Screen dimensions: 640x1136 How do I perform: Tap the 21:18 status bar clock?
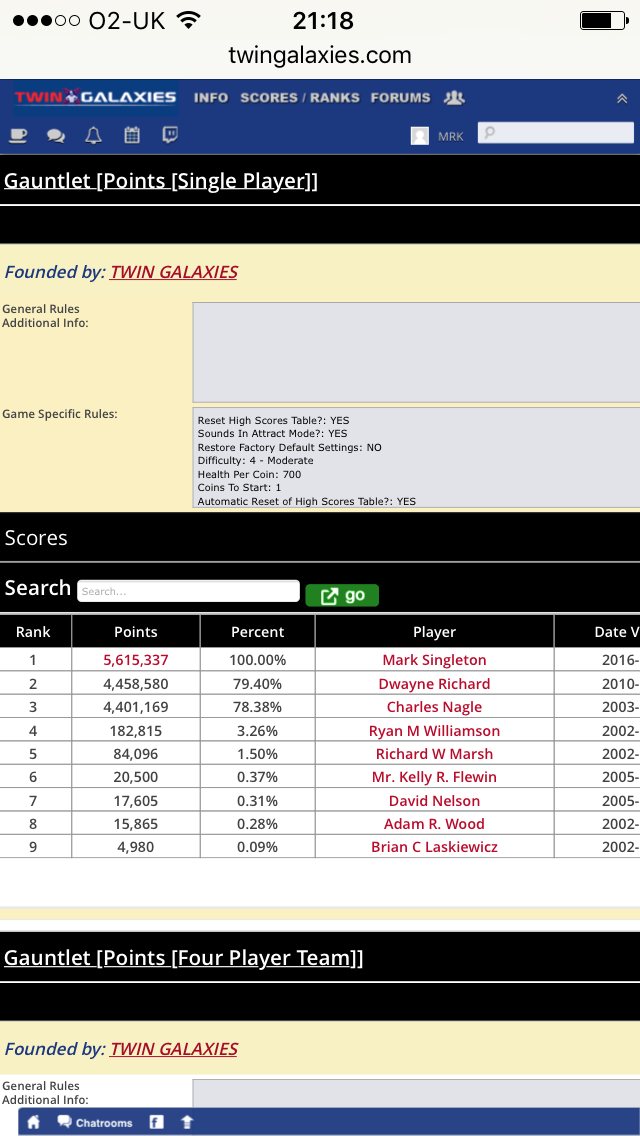(323, 21)
